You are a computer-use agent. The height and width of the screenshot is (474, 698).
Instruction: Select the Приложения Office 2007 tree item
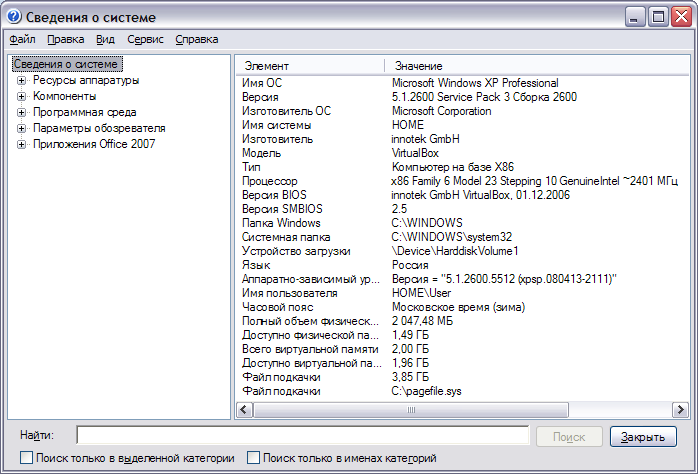click(94, 145)
